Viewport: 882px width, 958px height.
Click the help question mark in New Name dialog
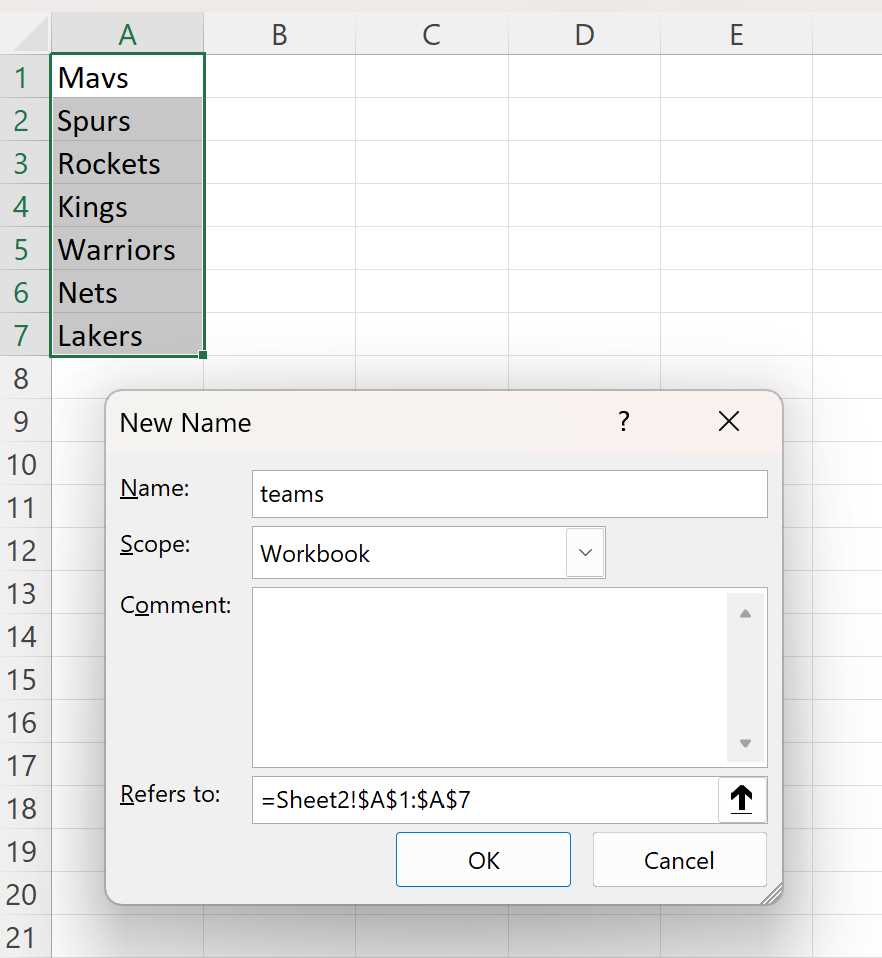[624, 422]
